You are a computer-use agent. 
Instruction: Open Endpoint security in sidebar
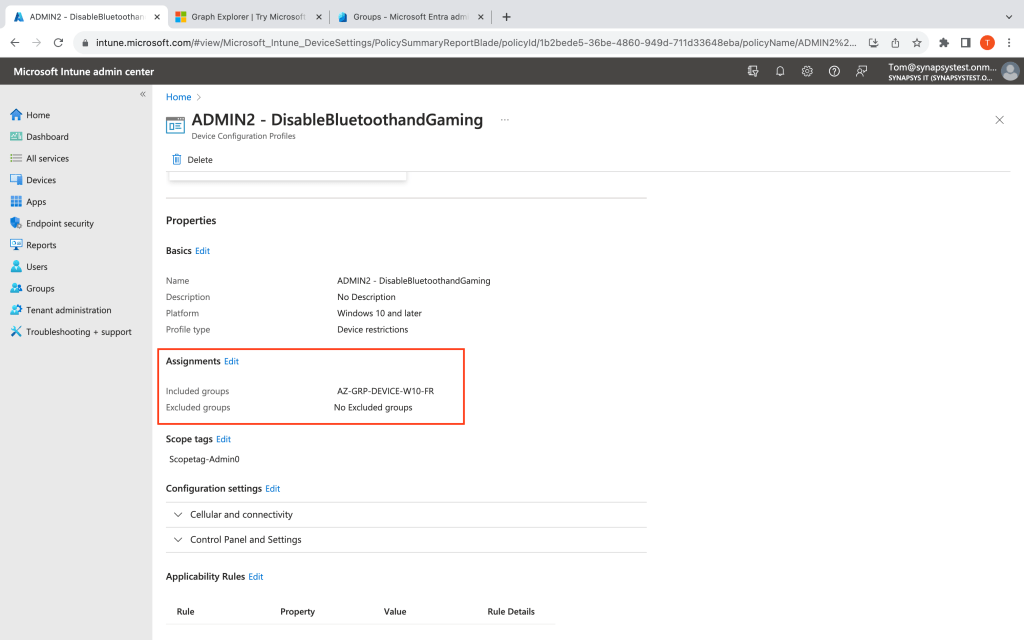[x=59, y=223]
